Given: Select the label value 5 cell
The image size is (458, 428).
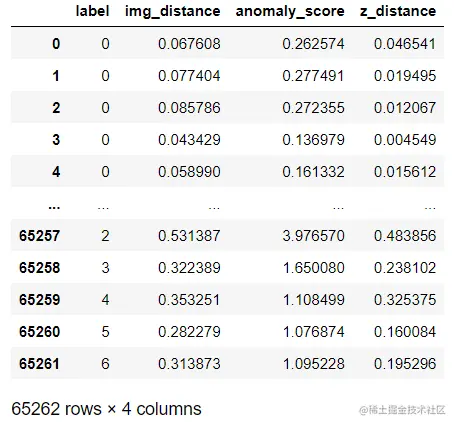Looking at the screenshot, I should [105, 332].
